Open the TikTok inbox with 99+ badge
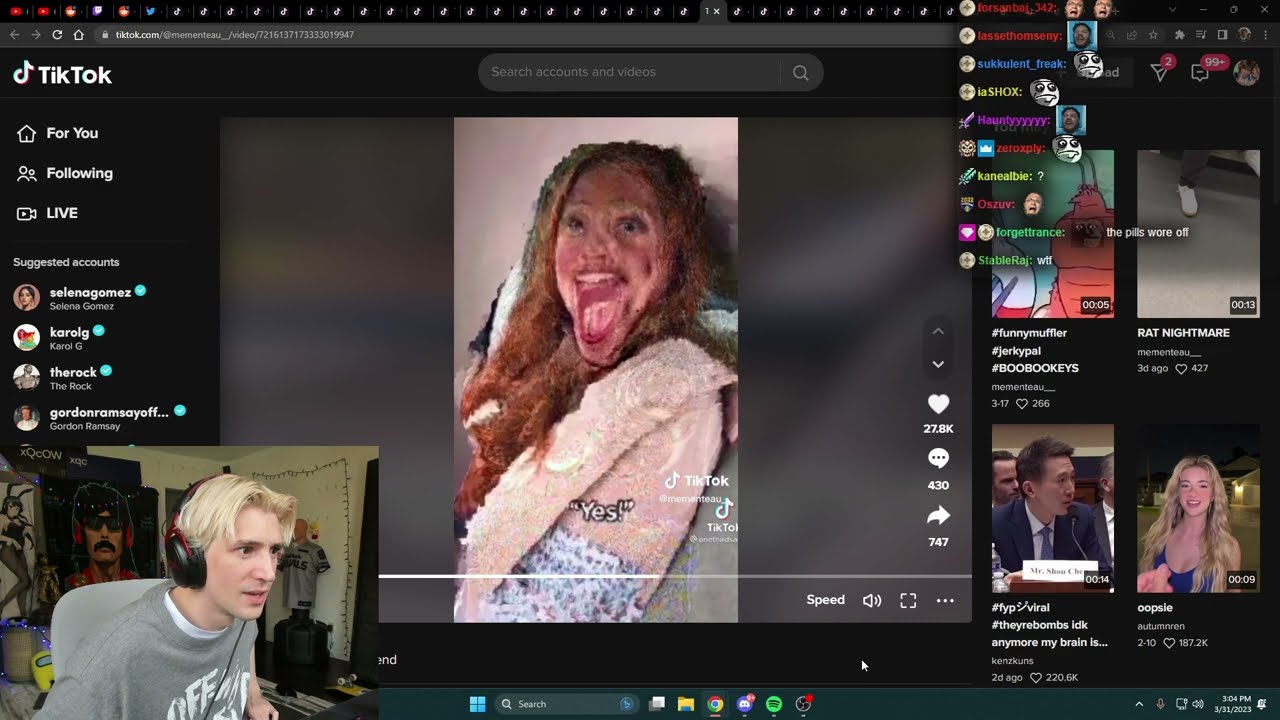The width and height of the screenshot is (1280, 720). [1201, 72]
